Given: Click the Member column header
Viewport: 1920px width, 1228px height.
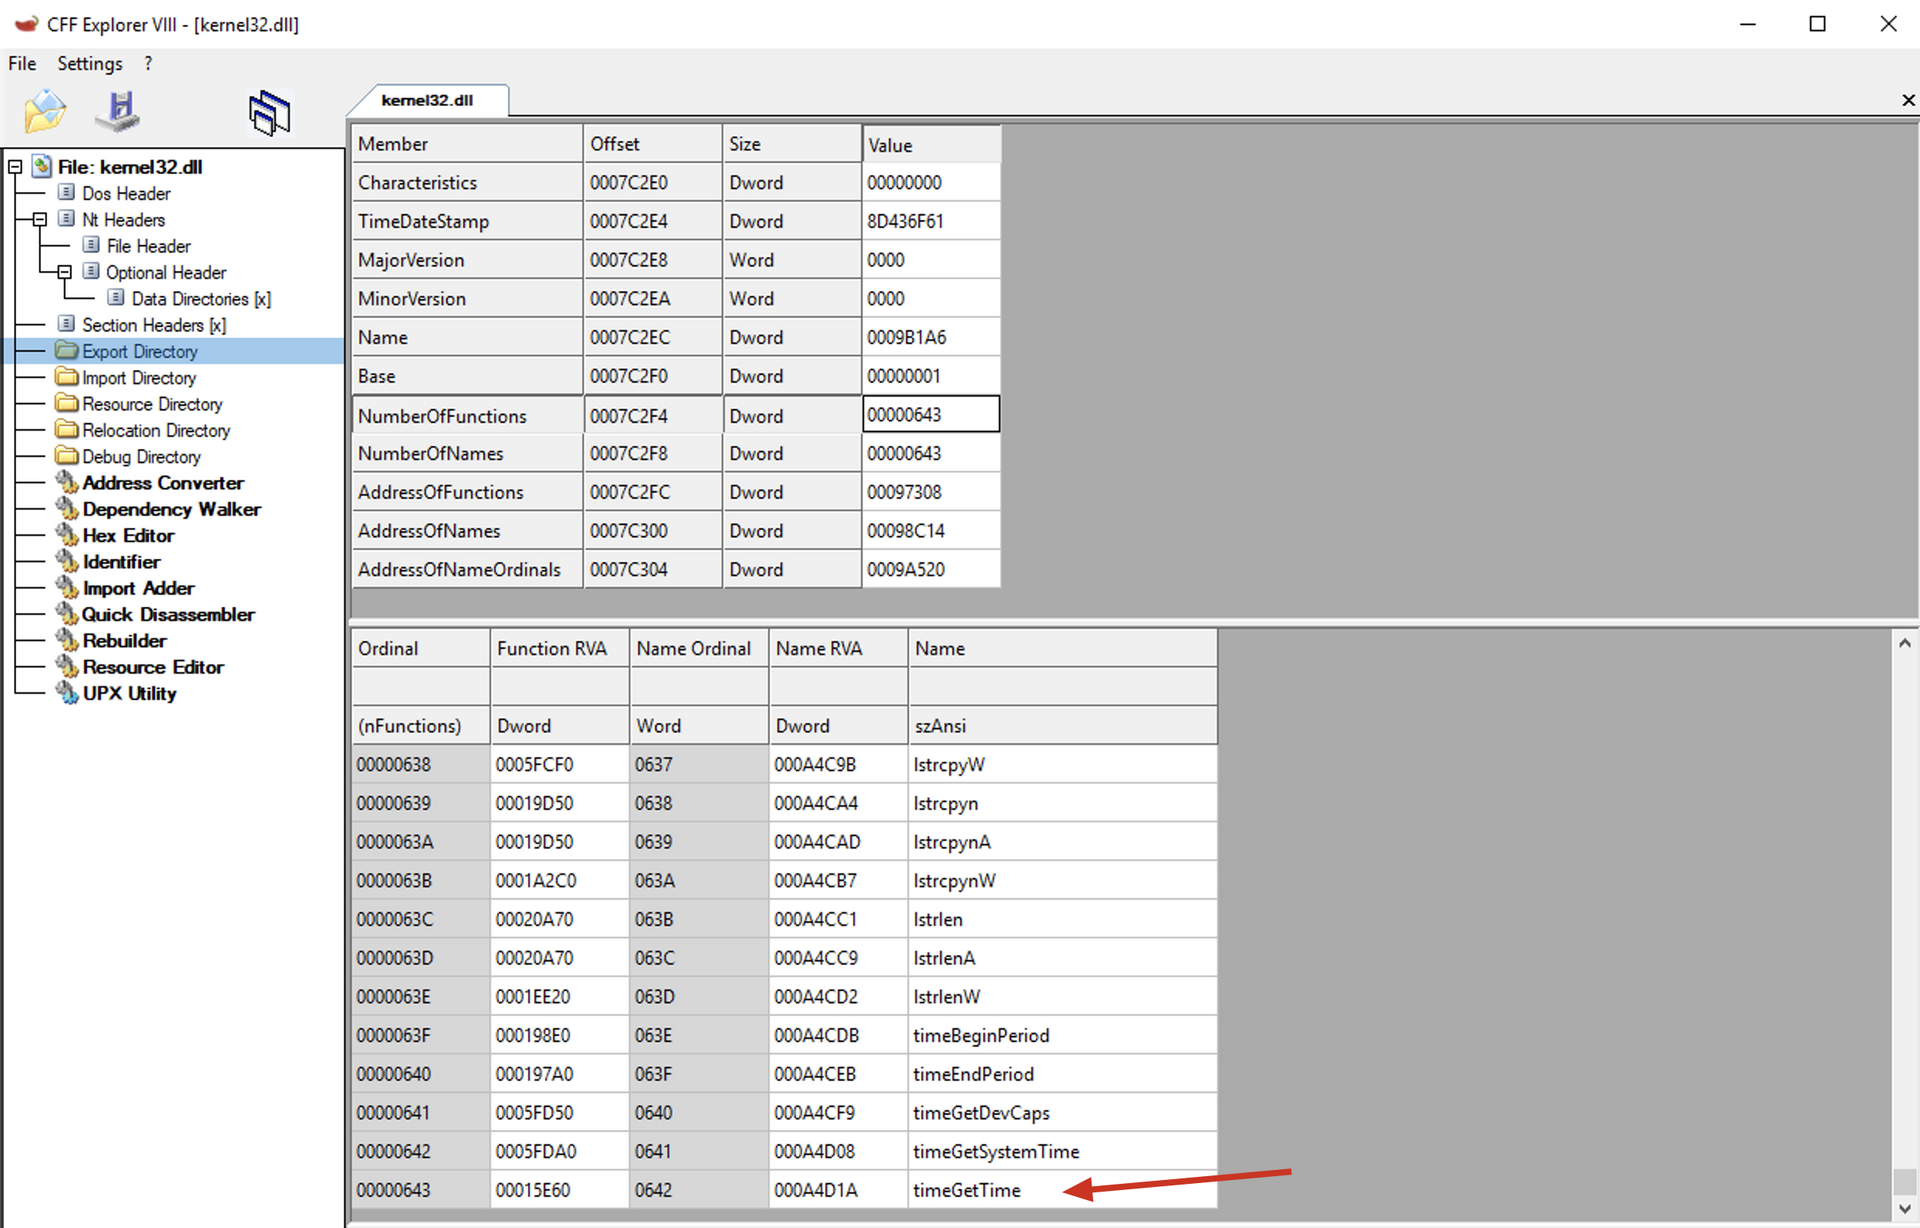Looking at the screenshot, I should coord(467,144).
